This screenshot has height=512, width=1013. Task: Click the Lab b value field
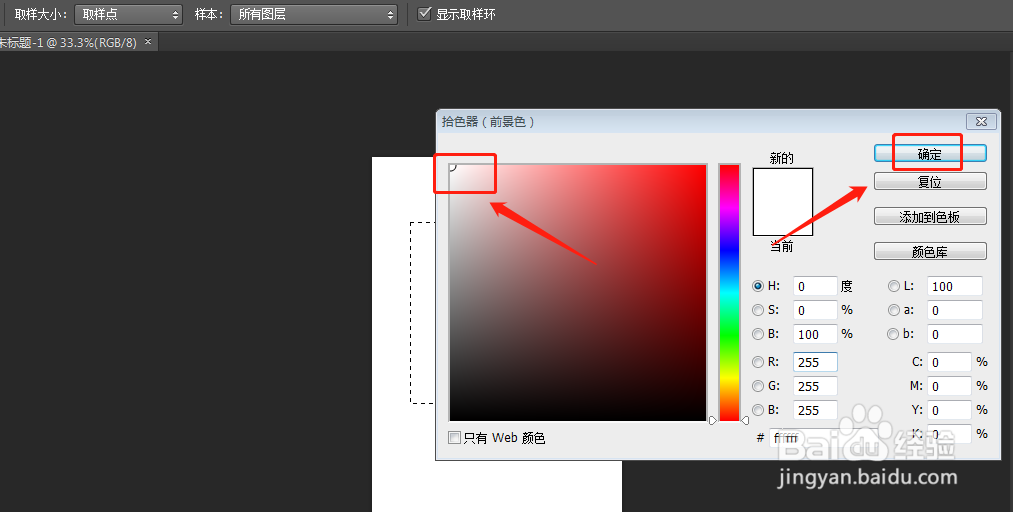click(955, 334)
